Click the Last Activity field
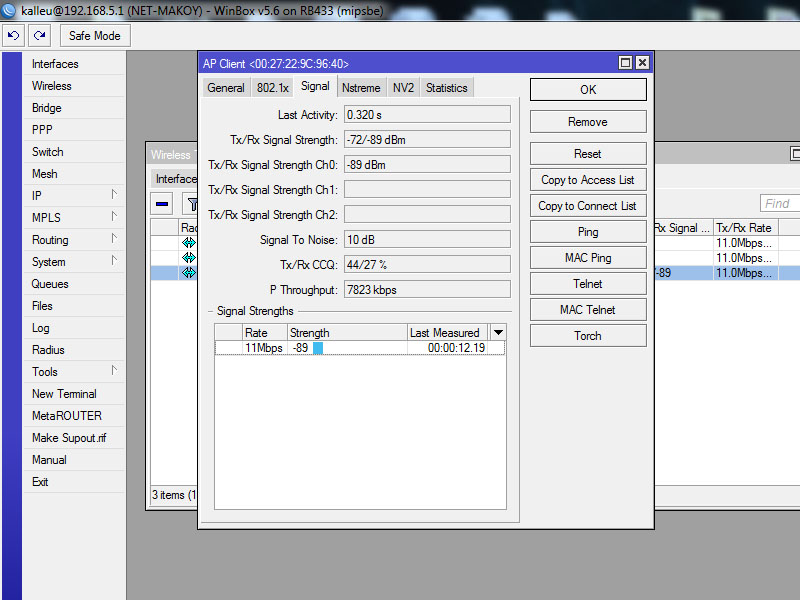This screenshot has width=800, height=600. (427, 115)
